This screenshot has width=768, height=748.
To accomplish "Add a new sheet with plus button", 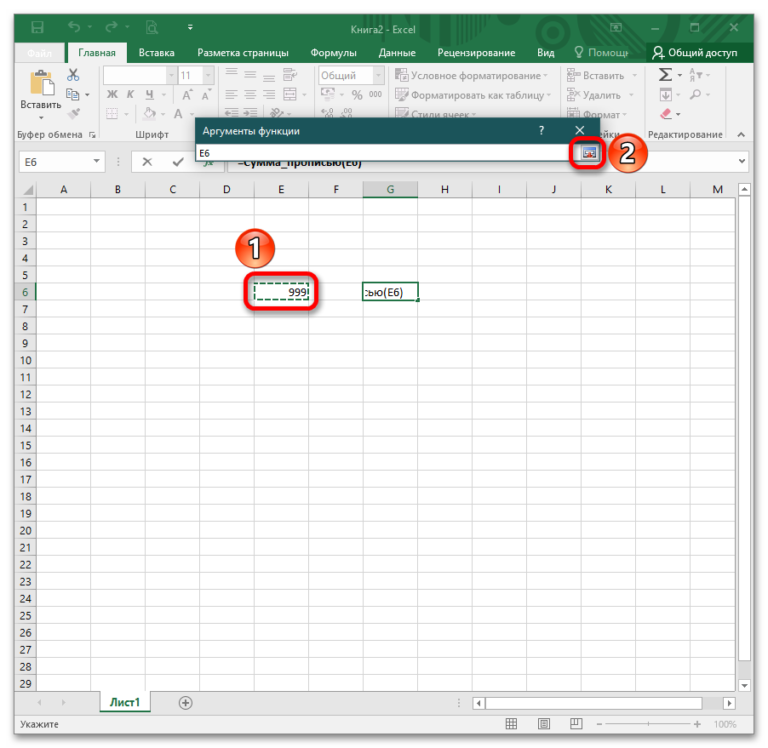I will (185, 703).
